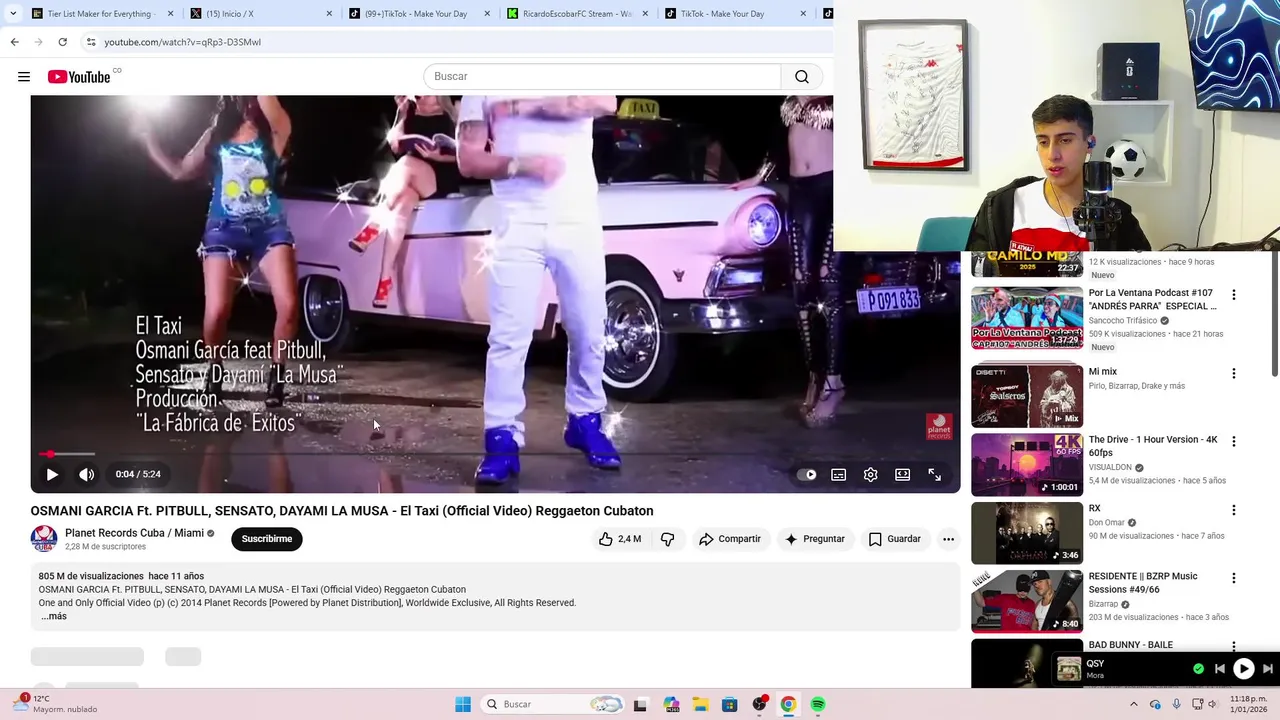
Task: Open the taskbar clock and date
Action: (1249, 704)
